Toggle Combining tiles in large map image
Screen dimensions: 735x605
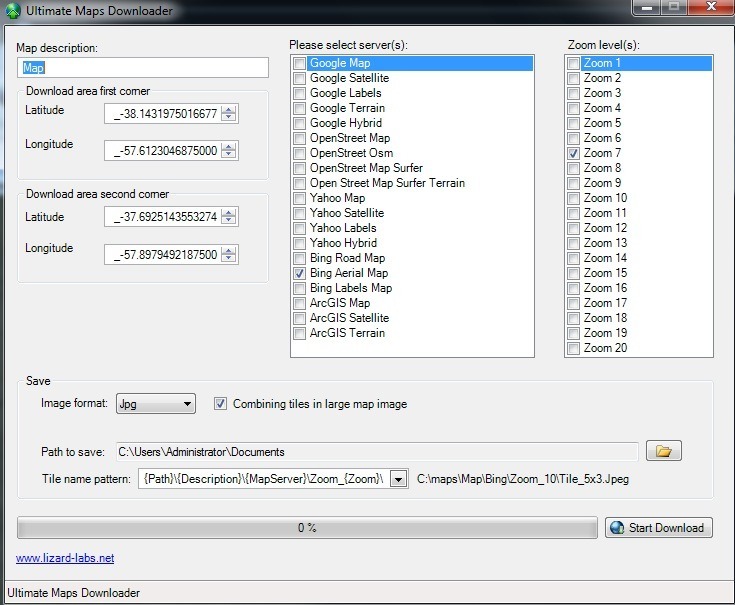[x=220, y=403]
